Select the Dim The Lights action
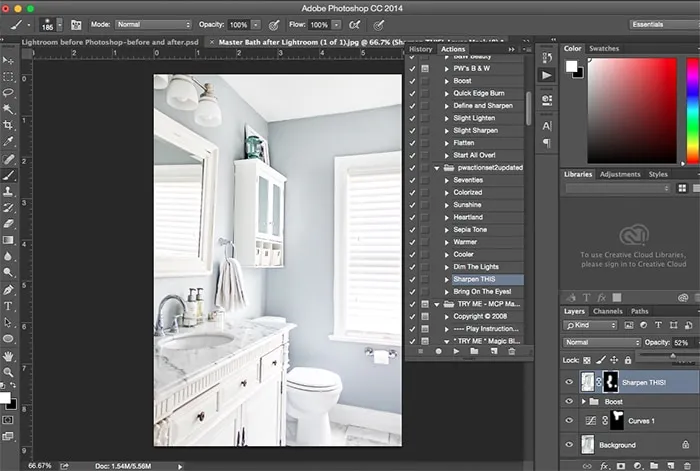This screenshot has width=700, height=471. tap(476, 267)
